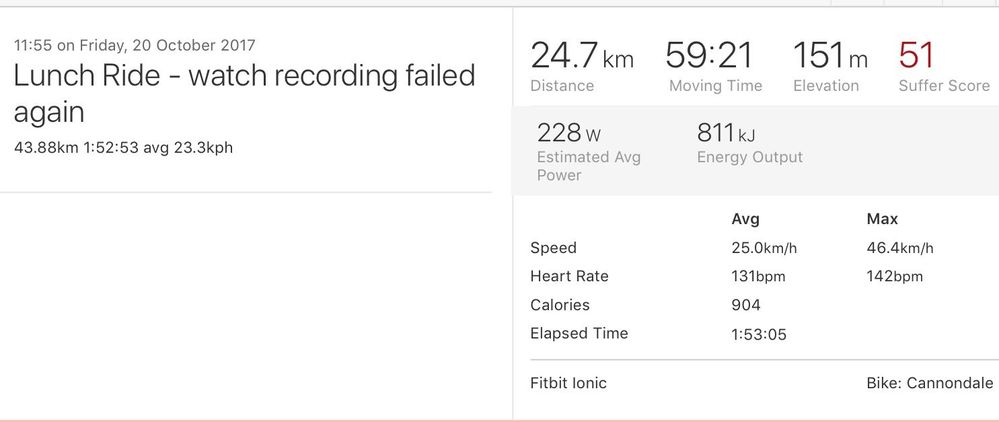The height and width of the screenshot is (422, 999).
Task: Select the 43.88km activity description text
Action: coord(123,147)
